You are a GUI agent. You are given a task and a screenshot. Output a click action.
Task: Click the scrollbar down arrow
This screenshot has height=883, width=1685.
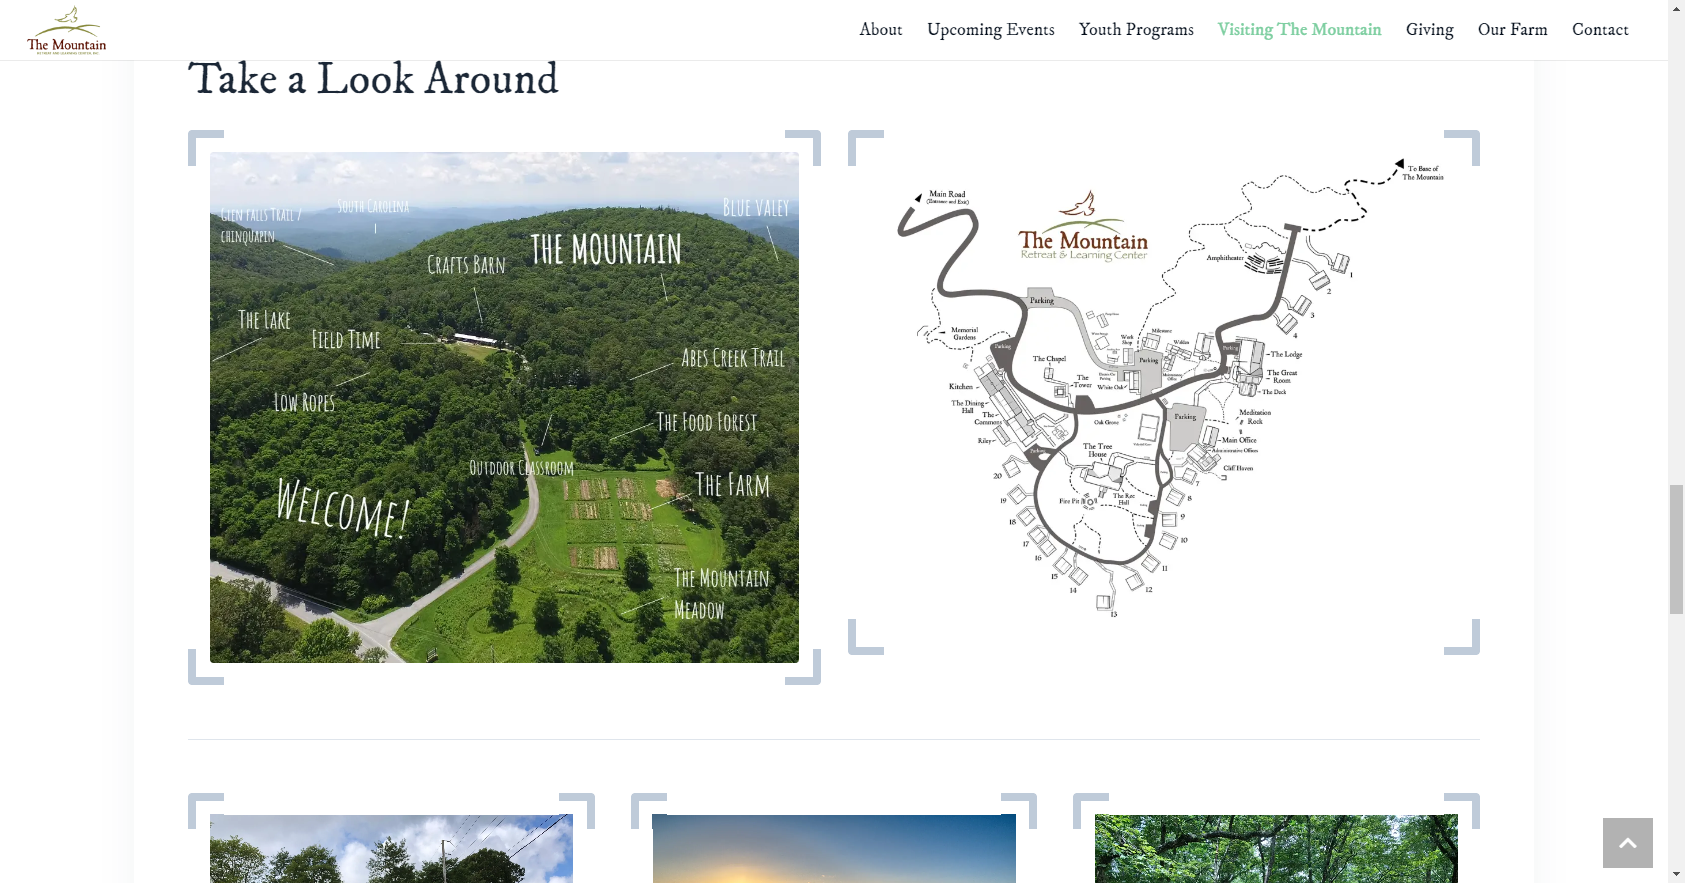tap(1676, 874)
